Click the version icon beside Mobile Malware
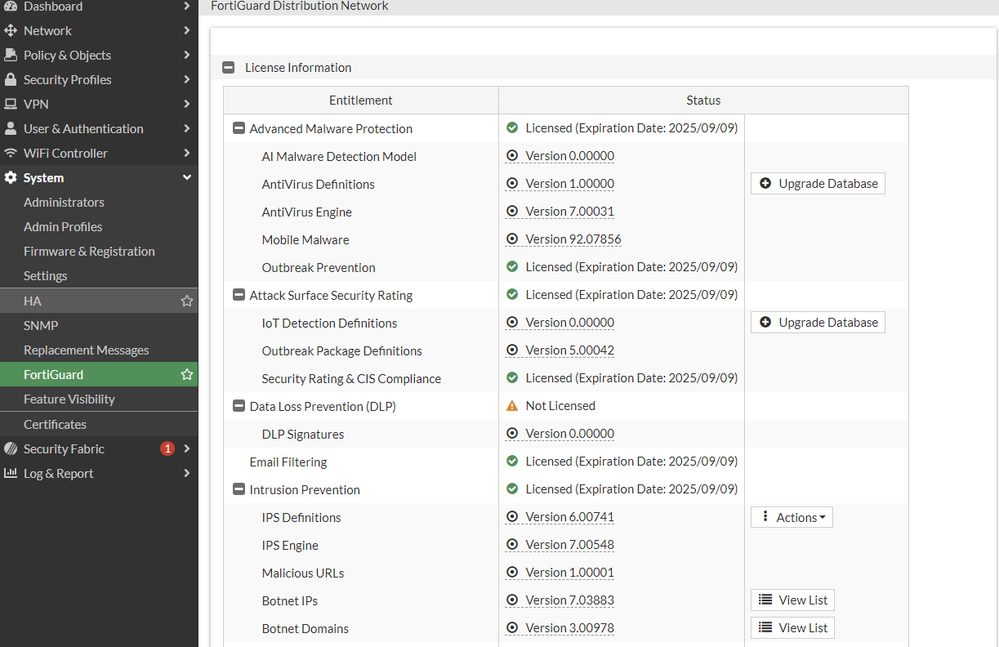Image resolution: width=999 pixels, height=647 pixels. pyautogui.click(x=512, y=239)
